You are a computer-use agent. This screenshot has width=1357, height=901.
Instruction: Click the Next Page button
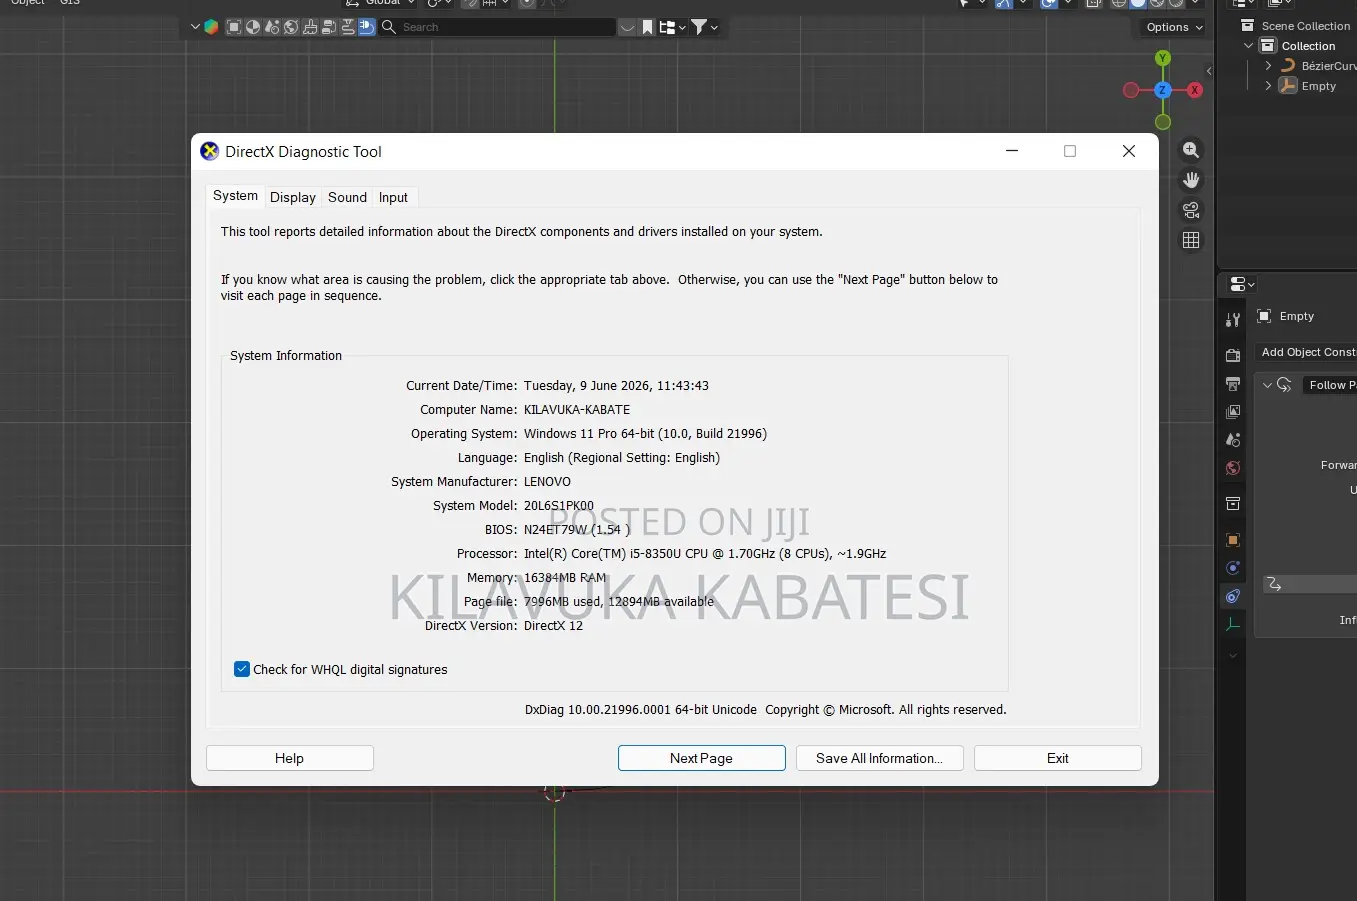pyautogui.click(x=701, y=758)
